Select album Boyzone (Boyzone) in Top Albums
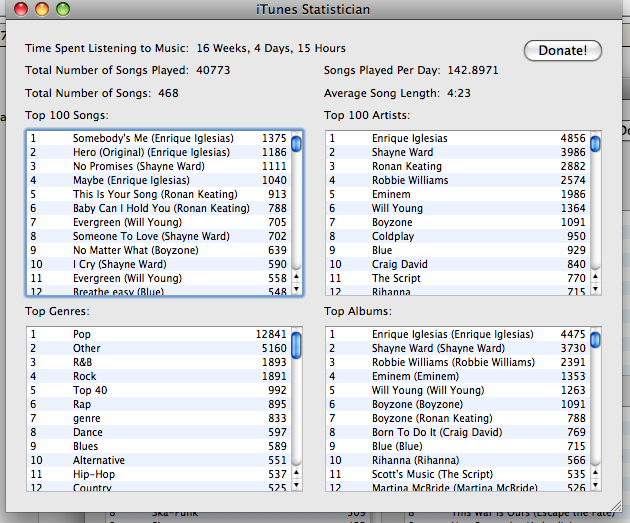 click(458, 405)
